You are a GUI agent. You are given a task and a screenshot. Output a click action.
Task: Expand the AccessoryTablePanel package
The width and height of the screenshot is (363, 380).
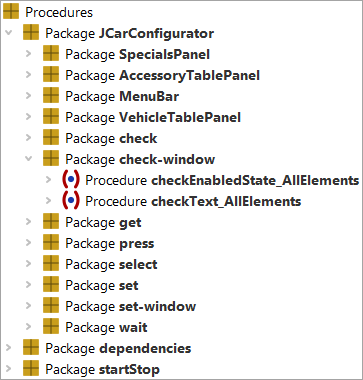[29, 75]
